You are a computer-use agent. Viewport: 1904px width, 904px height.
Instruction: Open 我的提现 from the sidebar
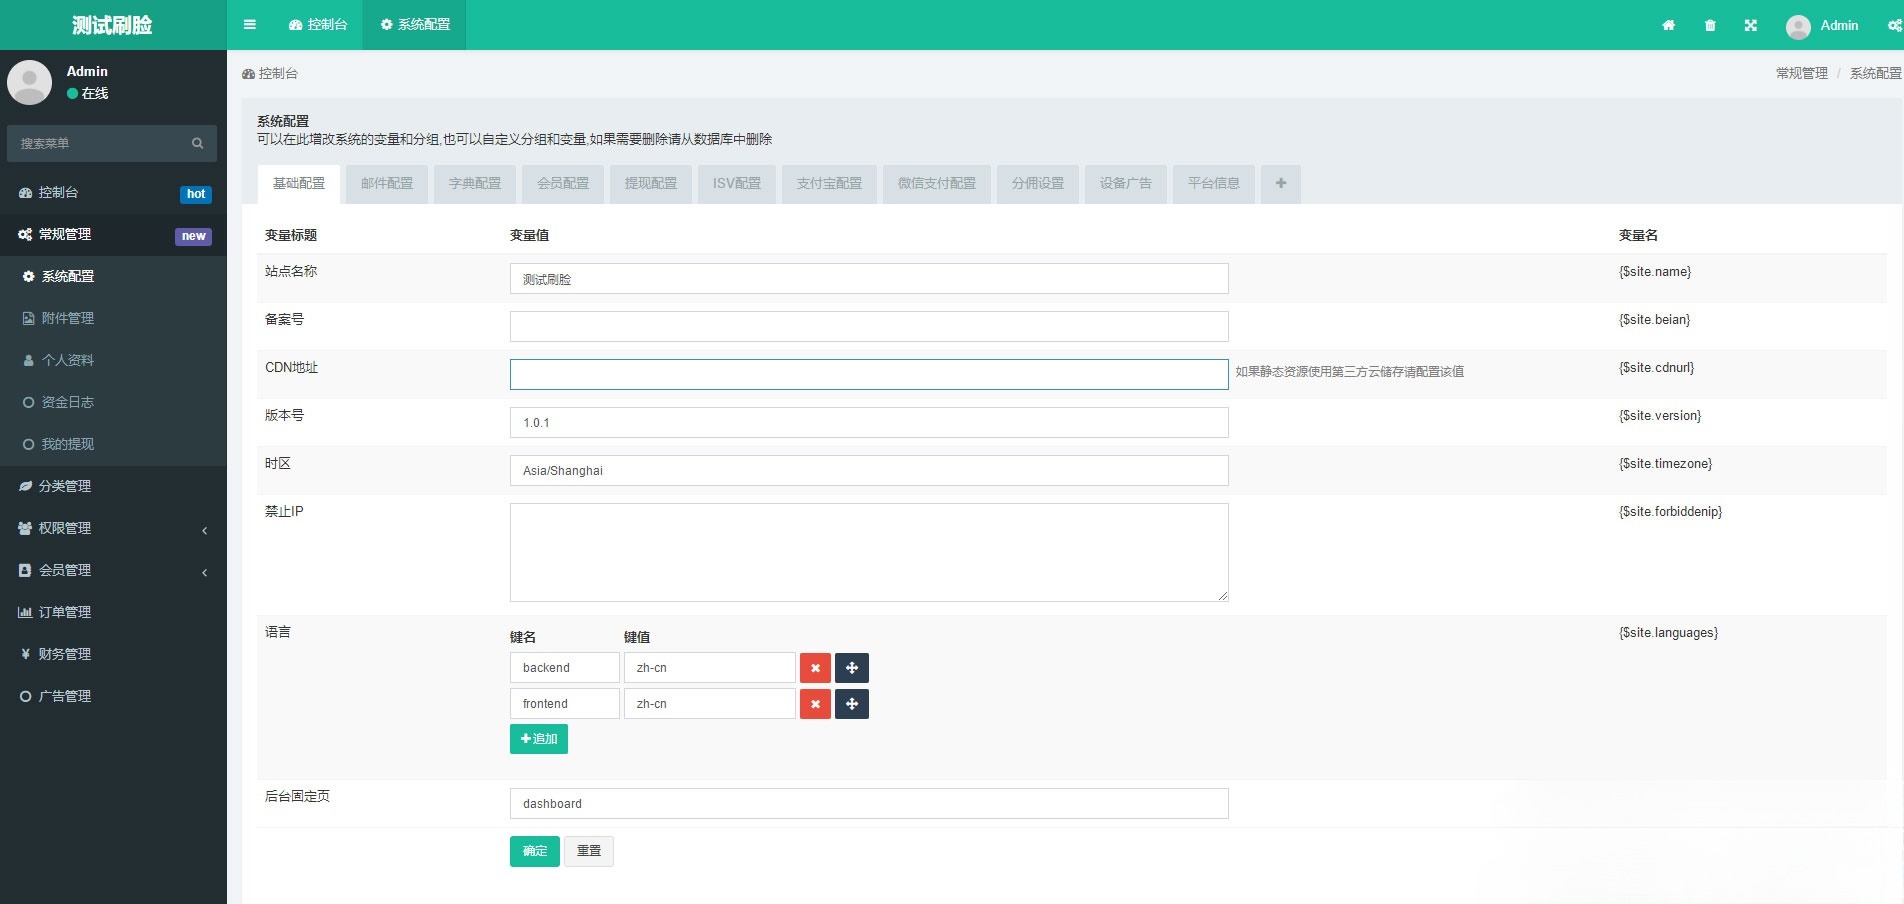(67, 444)
